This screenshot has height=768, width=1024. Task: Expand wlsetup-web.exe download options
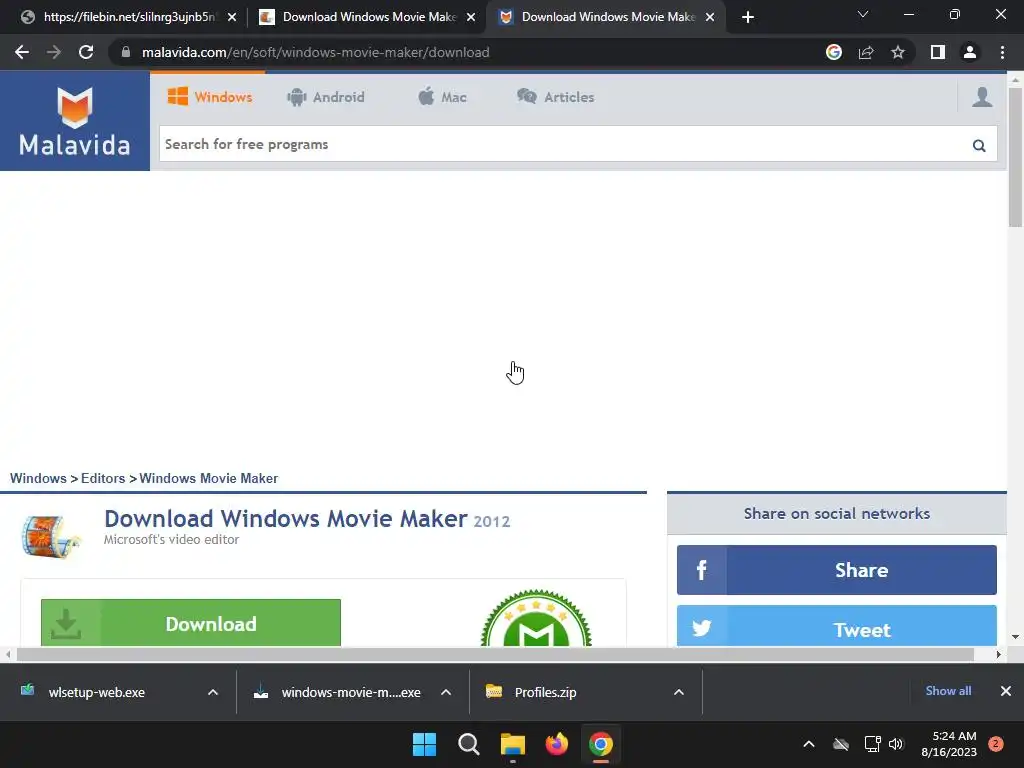click(213, 692)
